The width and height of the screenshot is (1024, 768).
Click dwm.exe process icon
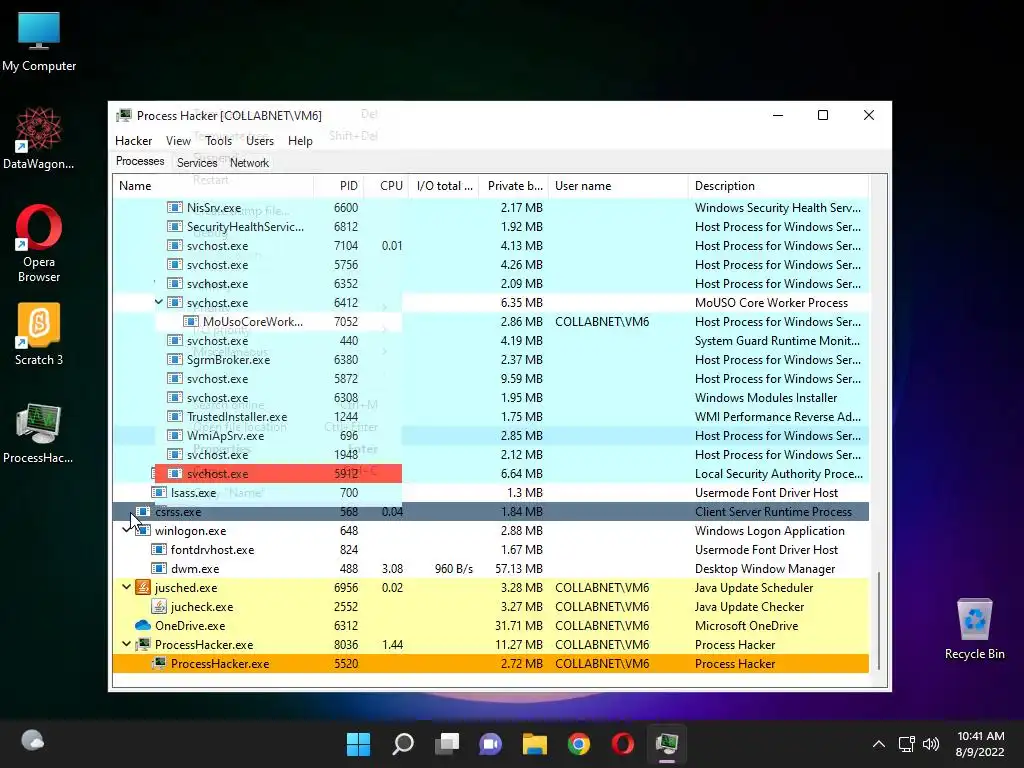pyautogui.click(x=159, y=568)
